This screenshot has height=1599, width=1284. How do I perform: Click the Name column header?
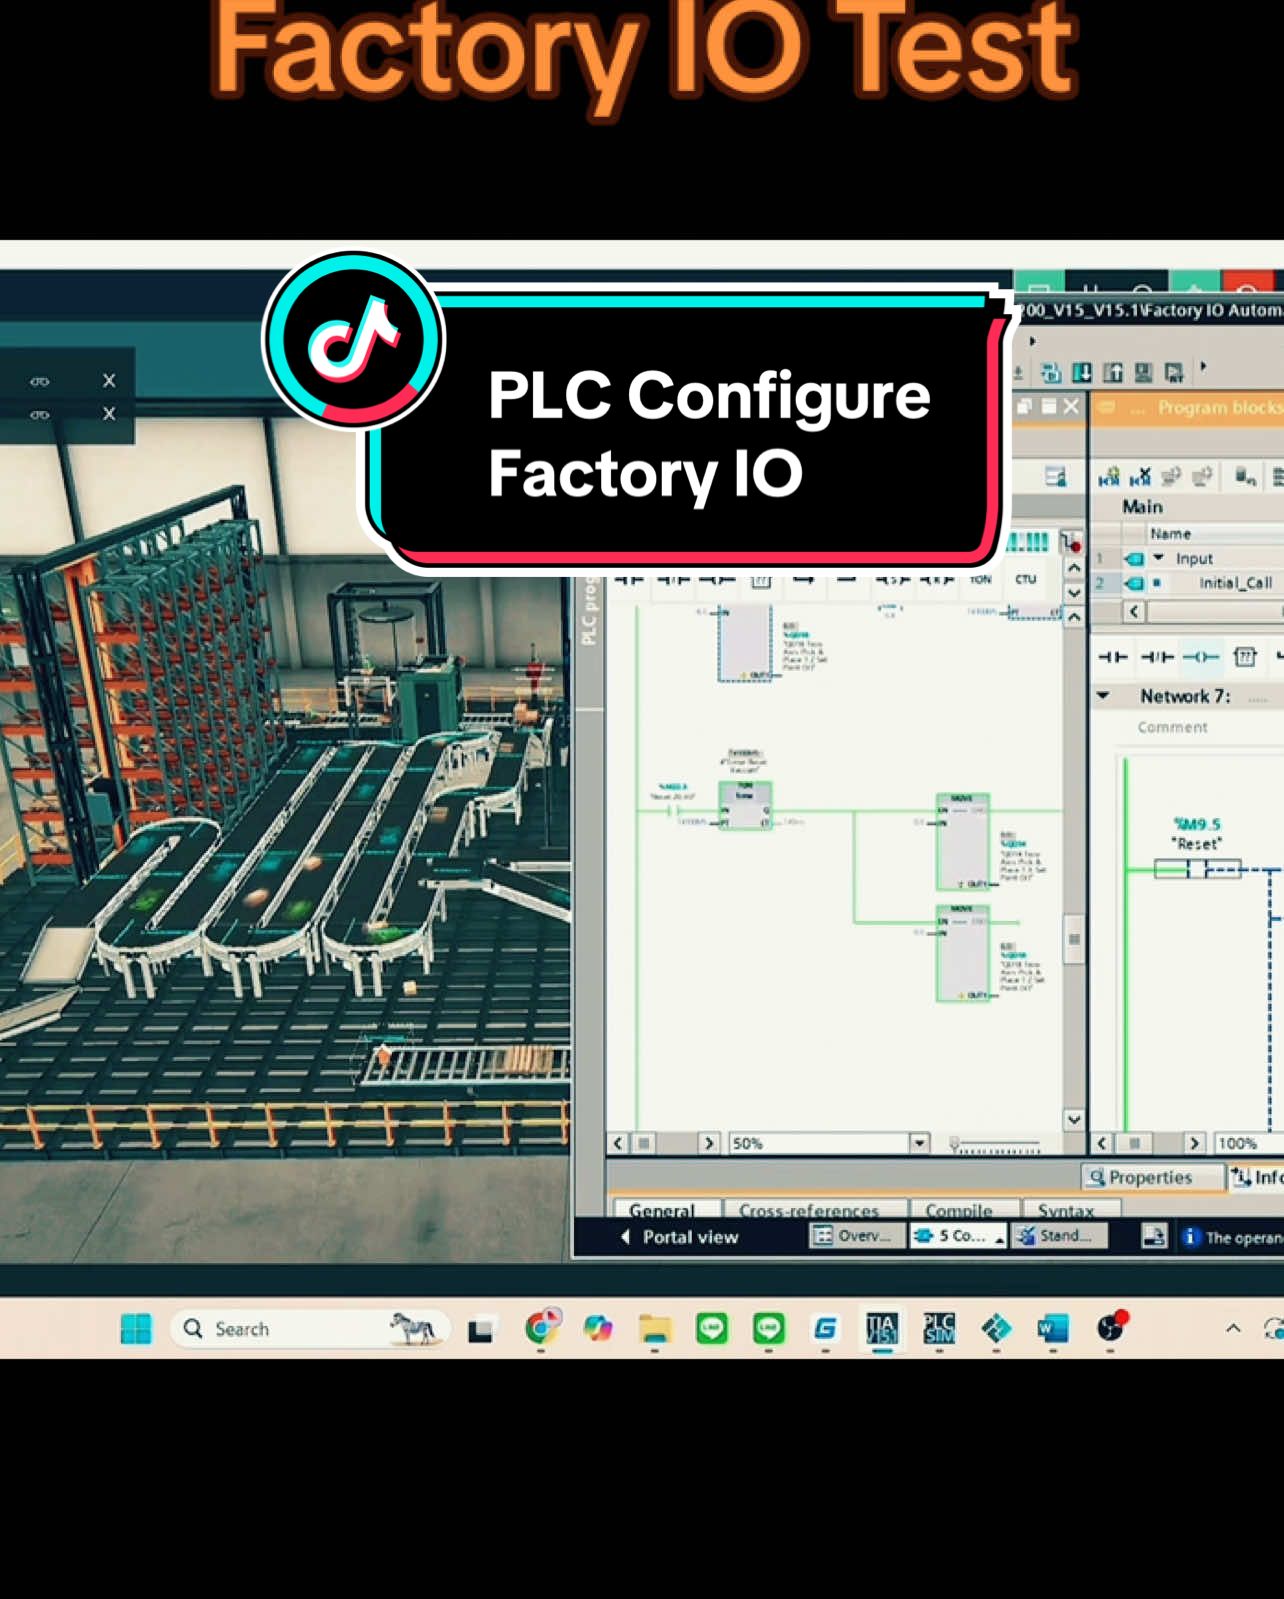tap(1170, 534)
